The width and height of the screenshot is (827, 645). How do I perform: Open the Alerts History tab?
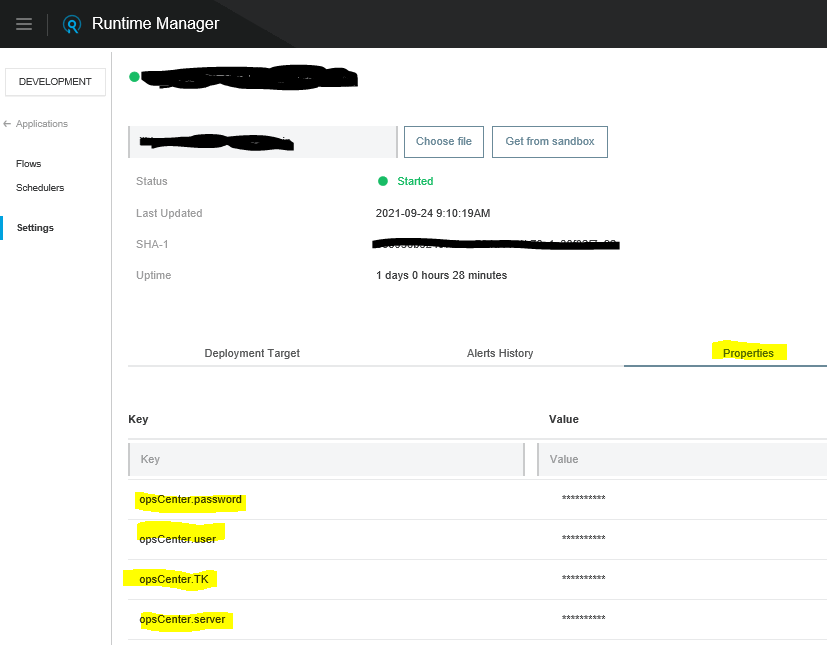coord(499,353)
